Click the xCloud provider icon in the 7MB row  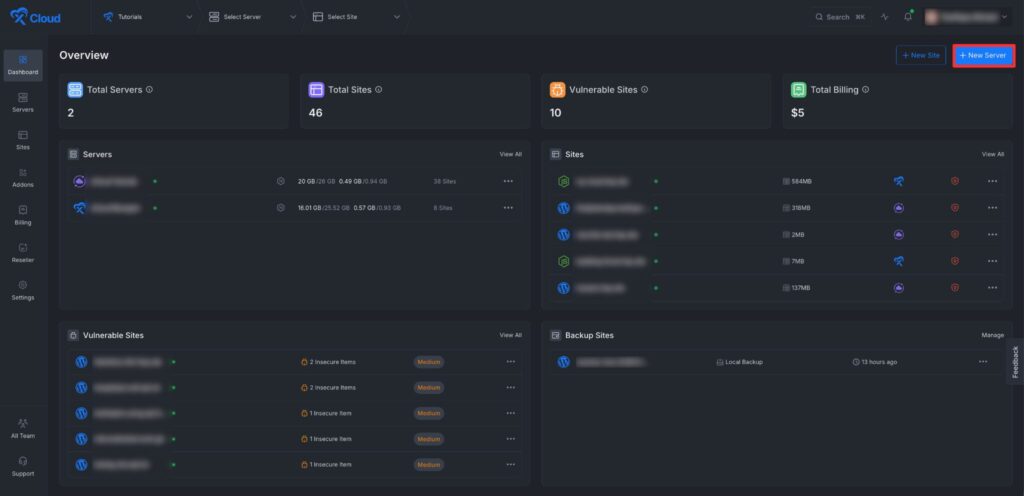(x=899, y=261)
